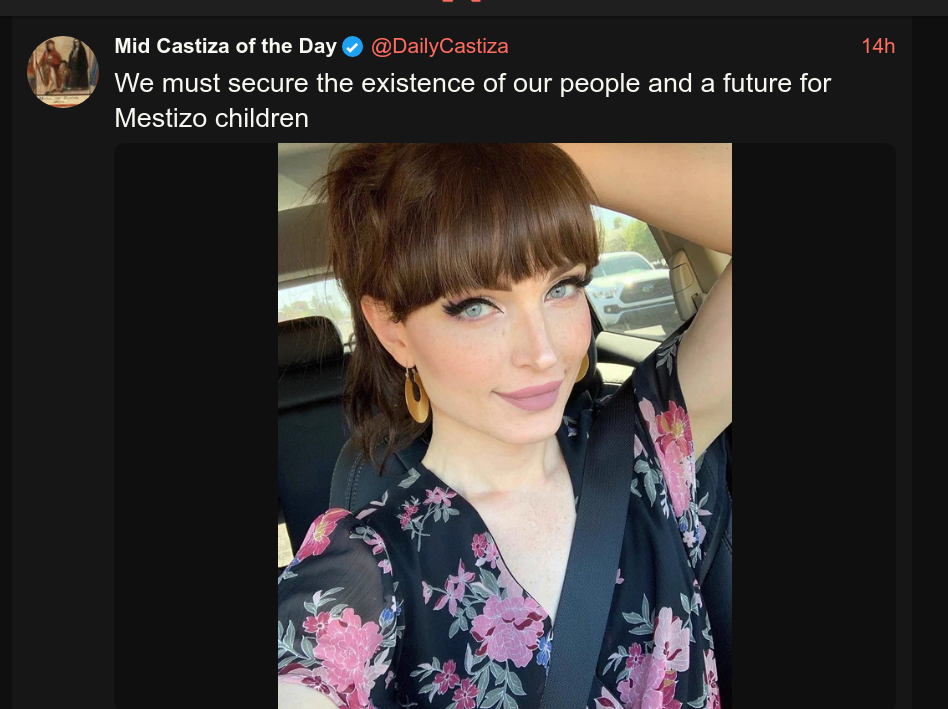Click the partial red logo at top
The image size is (948, 709).
(462, 1)
